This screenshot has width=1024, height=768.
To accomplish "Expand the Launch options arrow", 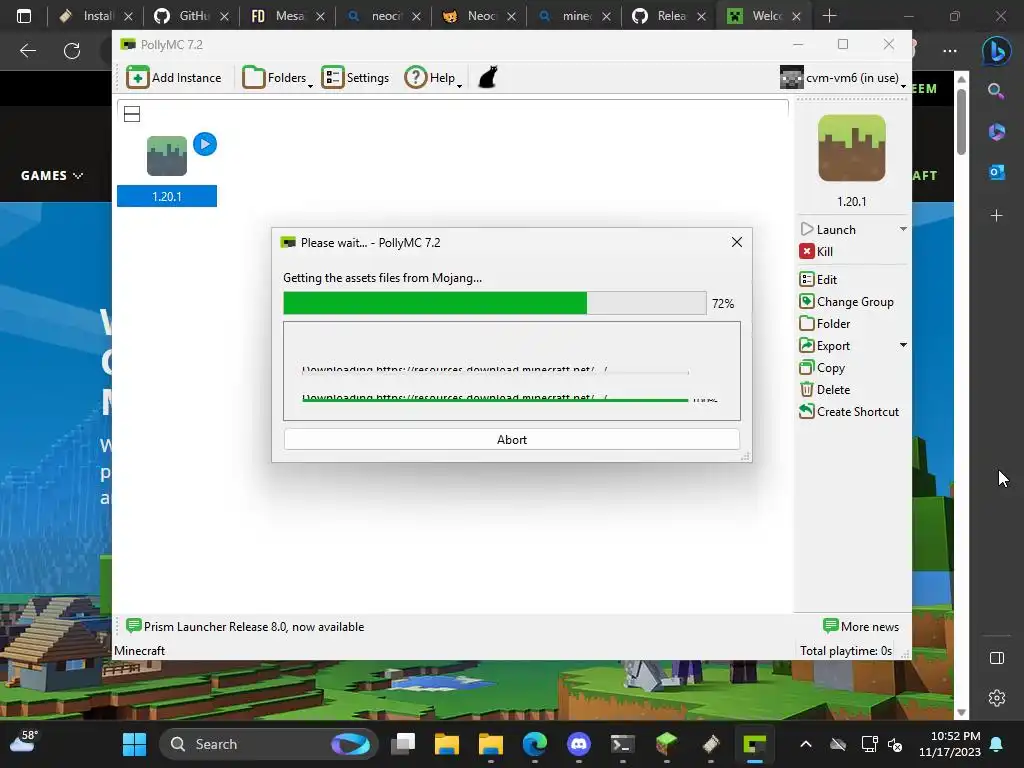I will point(903,229).
